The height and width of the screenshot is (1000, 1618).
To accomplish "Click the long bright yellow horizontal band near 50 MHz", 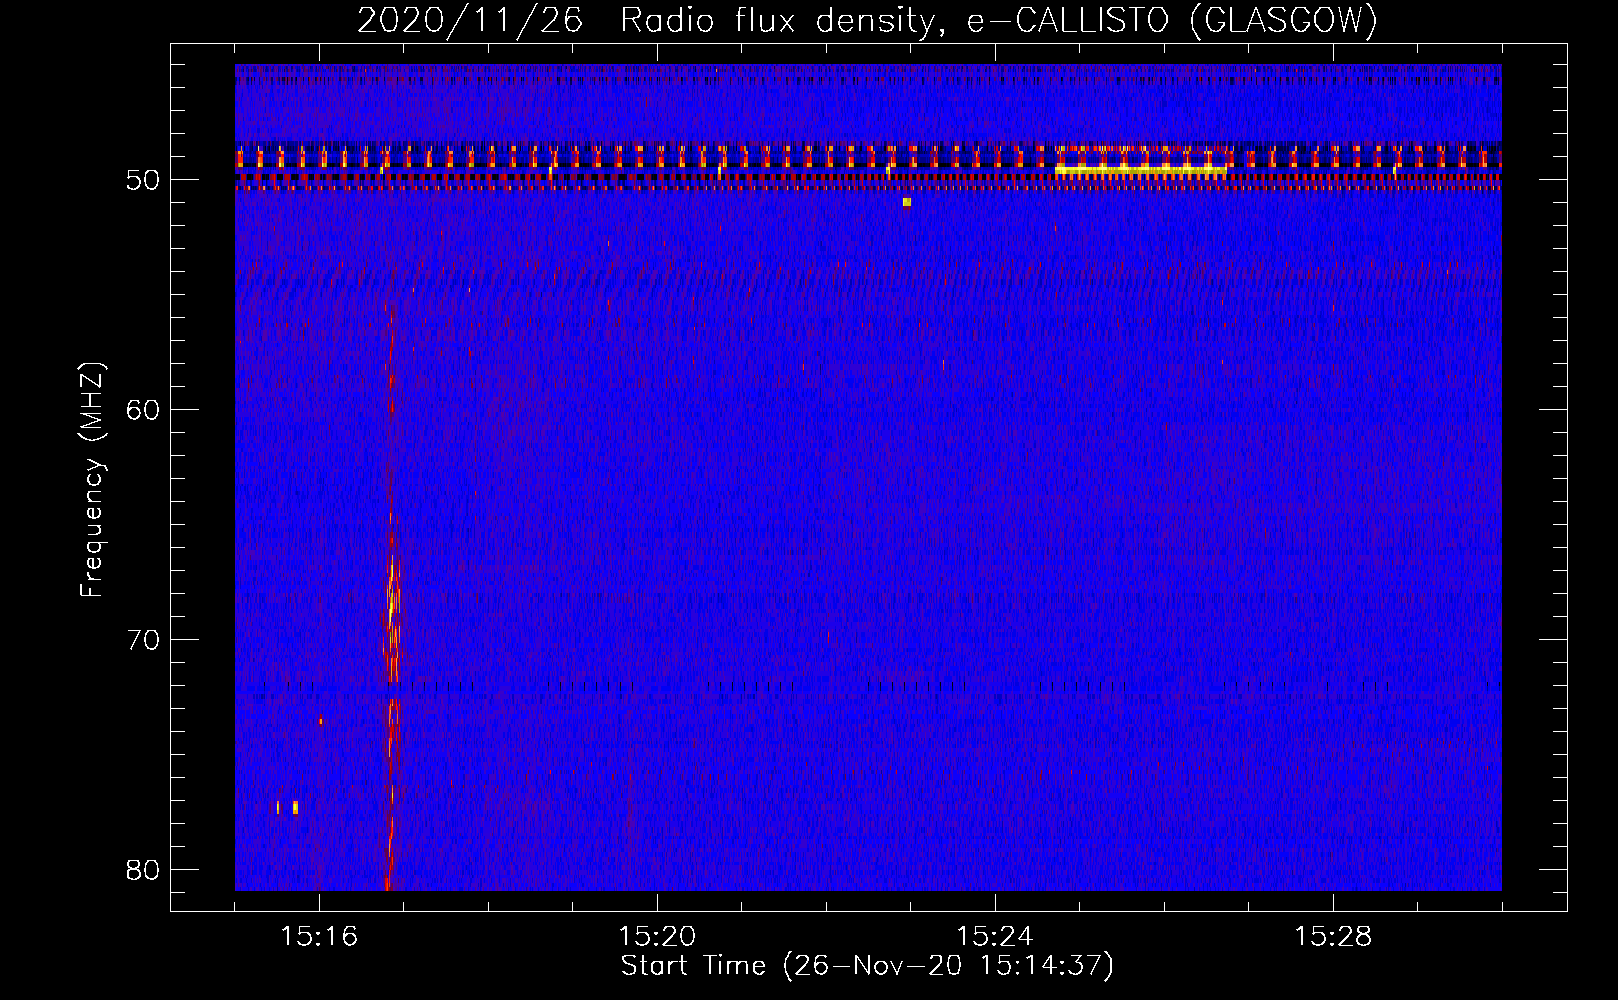I will pyautogui.click(x=1141, y=170).
